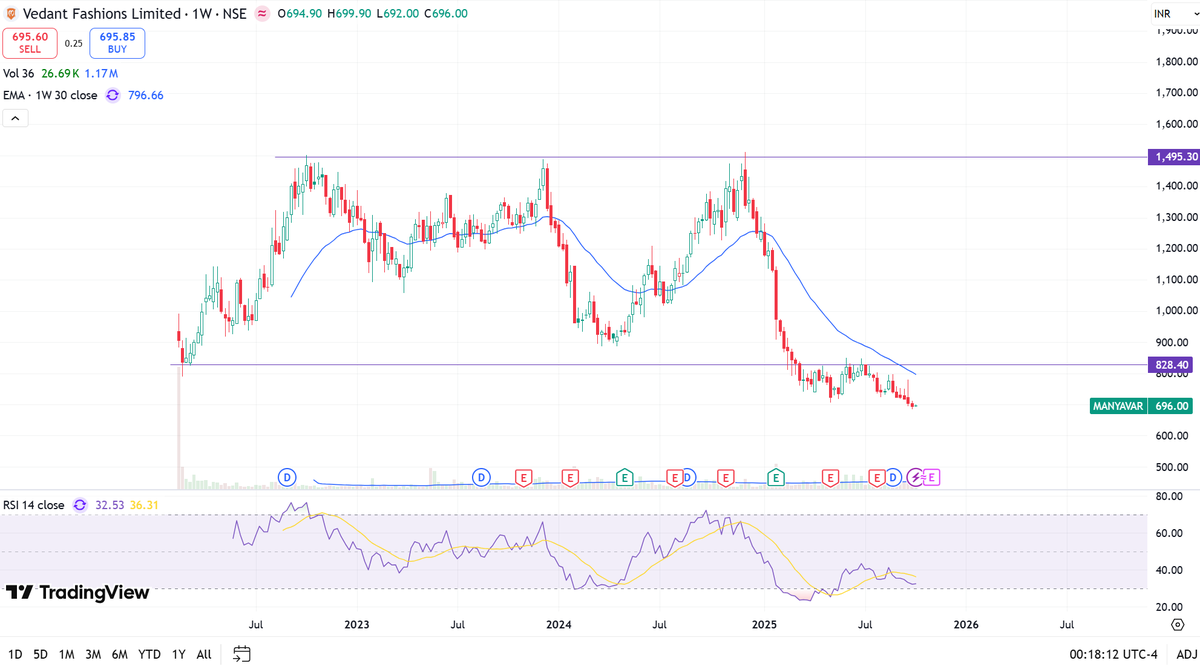Image resolution: width=1200 pixels, height=672 pixels.
Task: Click the purple 828.40 price level label
Action: point(1170,365)
